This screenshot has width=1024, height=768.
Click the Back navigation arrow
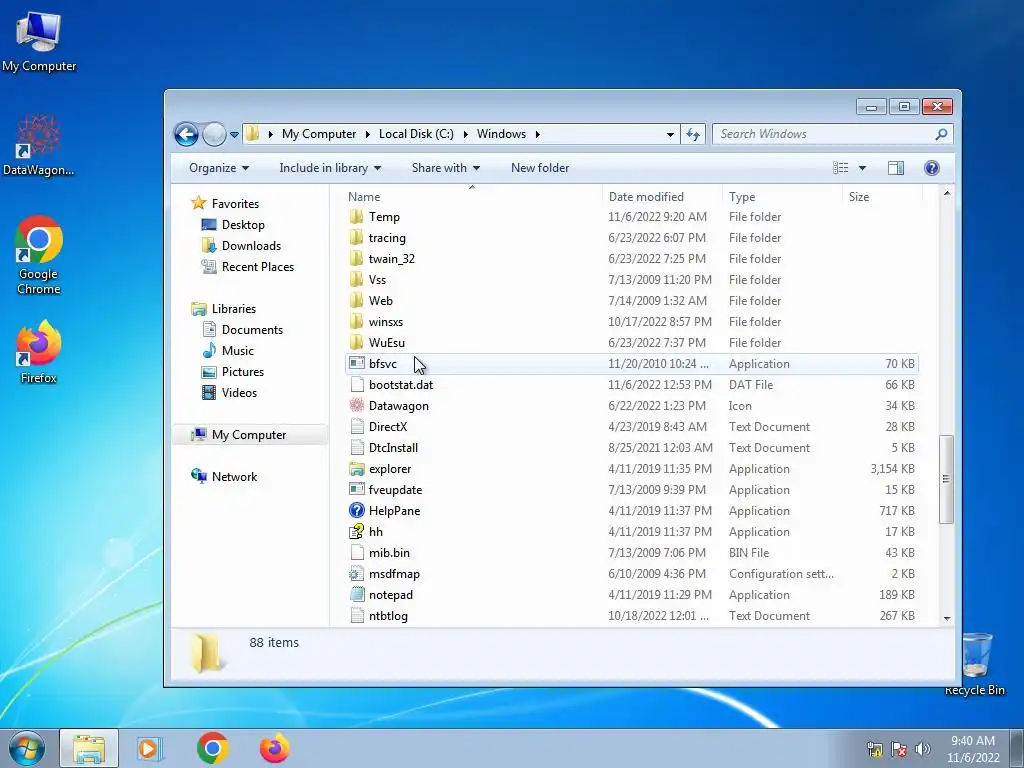[x=186, y=135]
